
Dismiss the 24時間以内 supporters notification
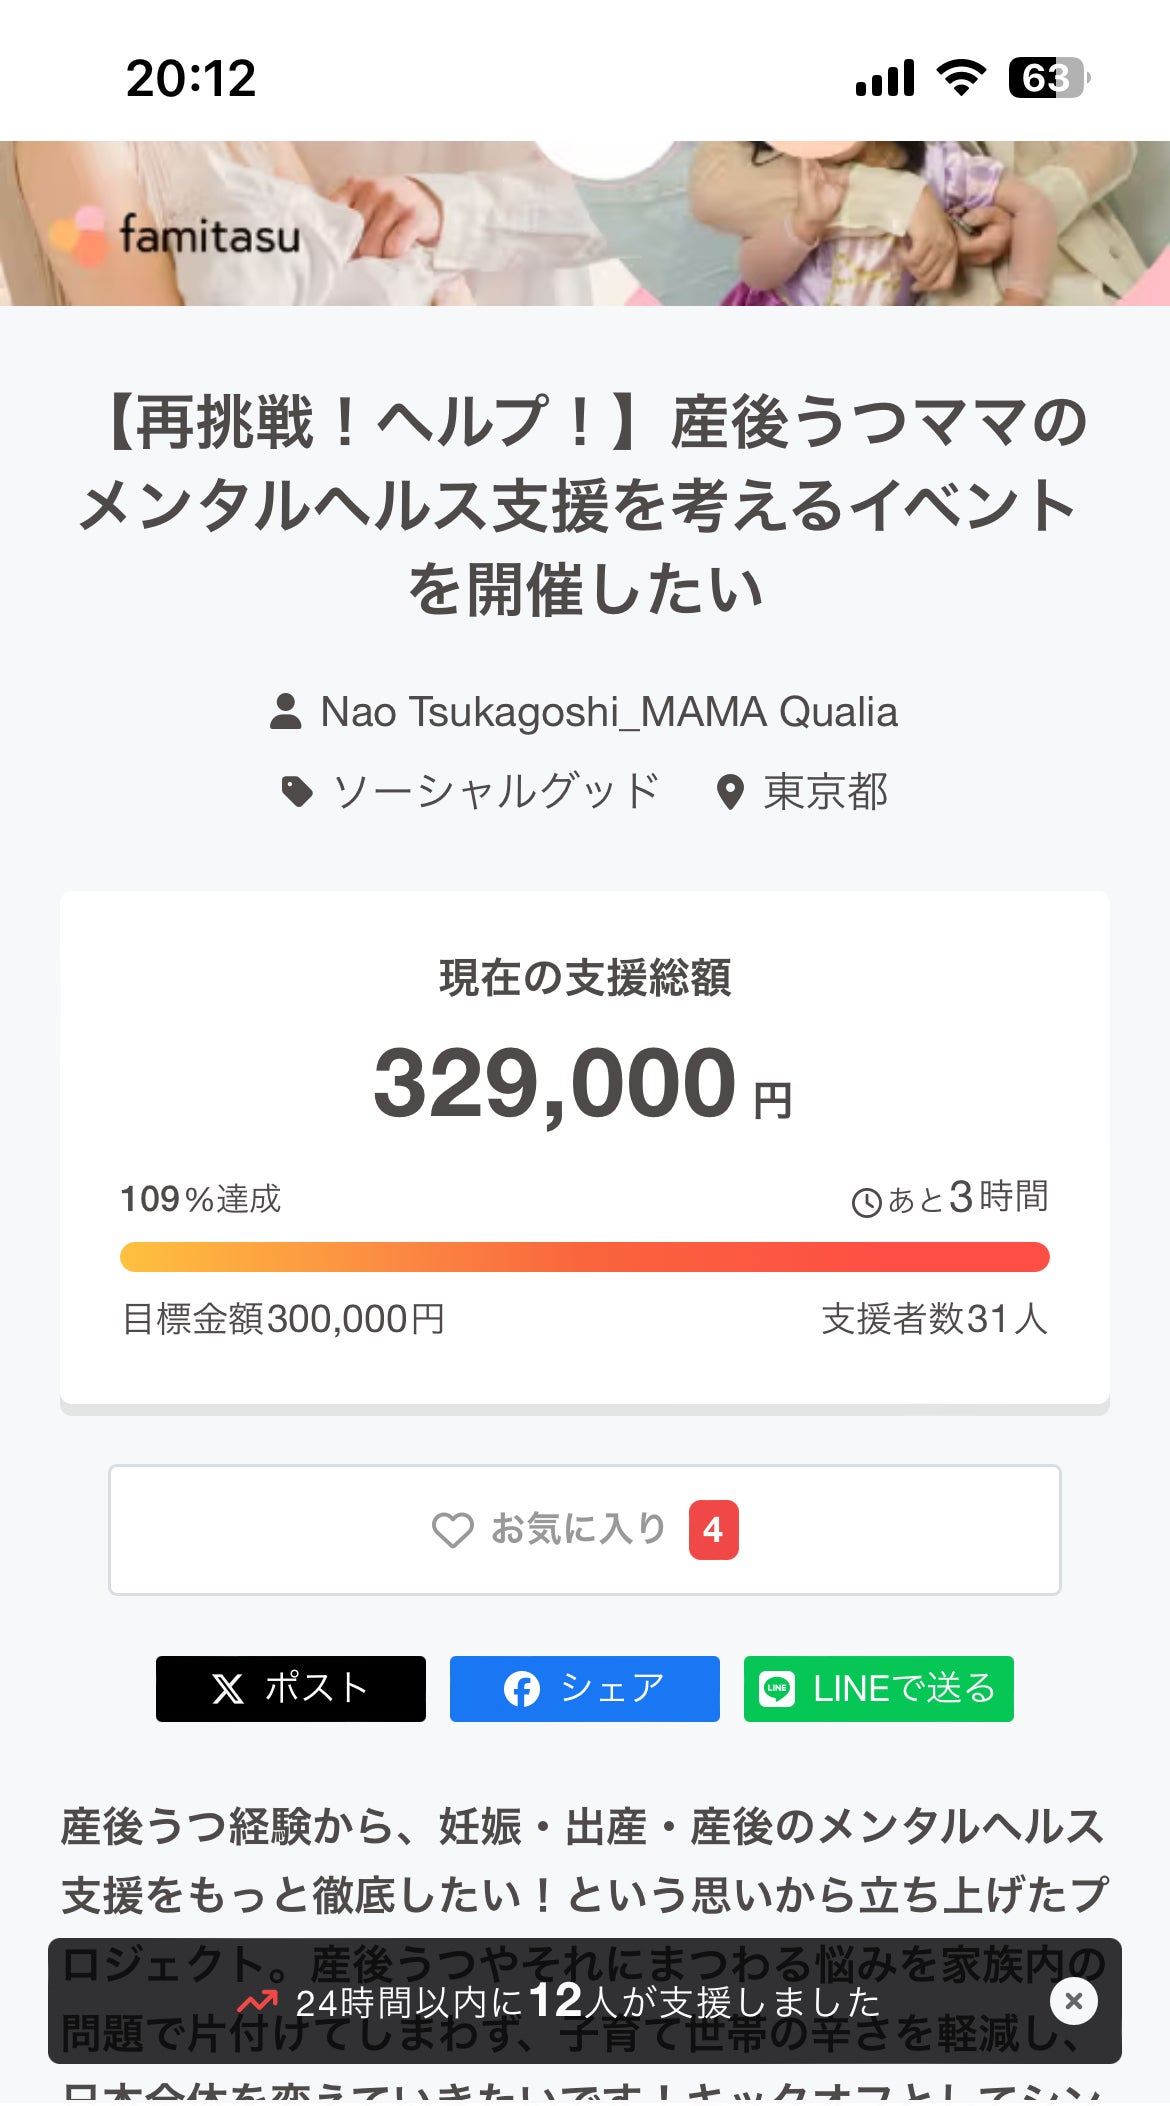click(x=1073, y=2001)
